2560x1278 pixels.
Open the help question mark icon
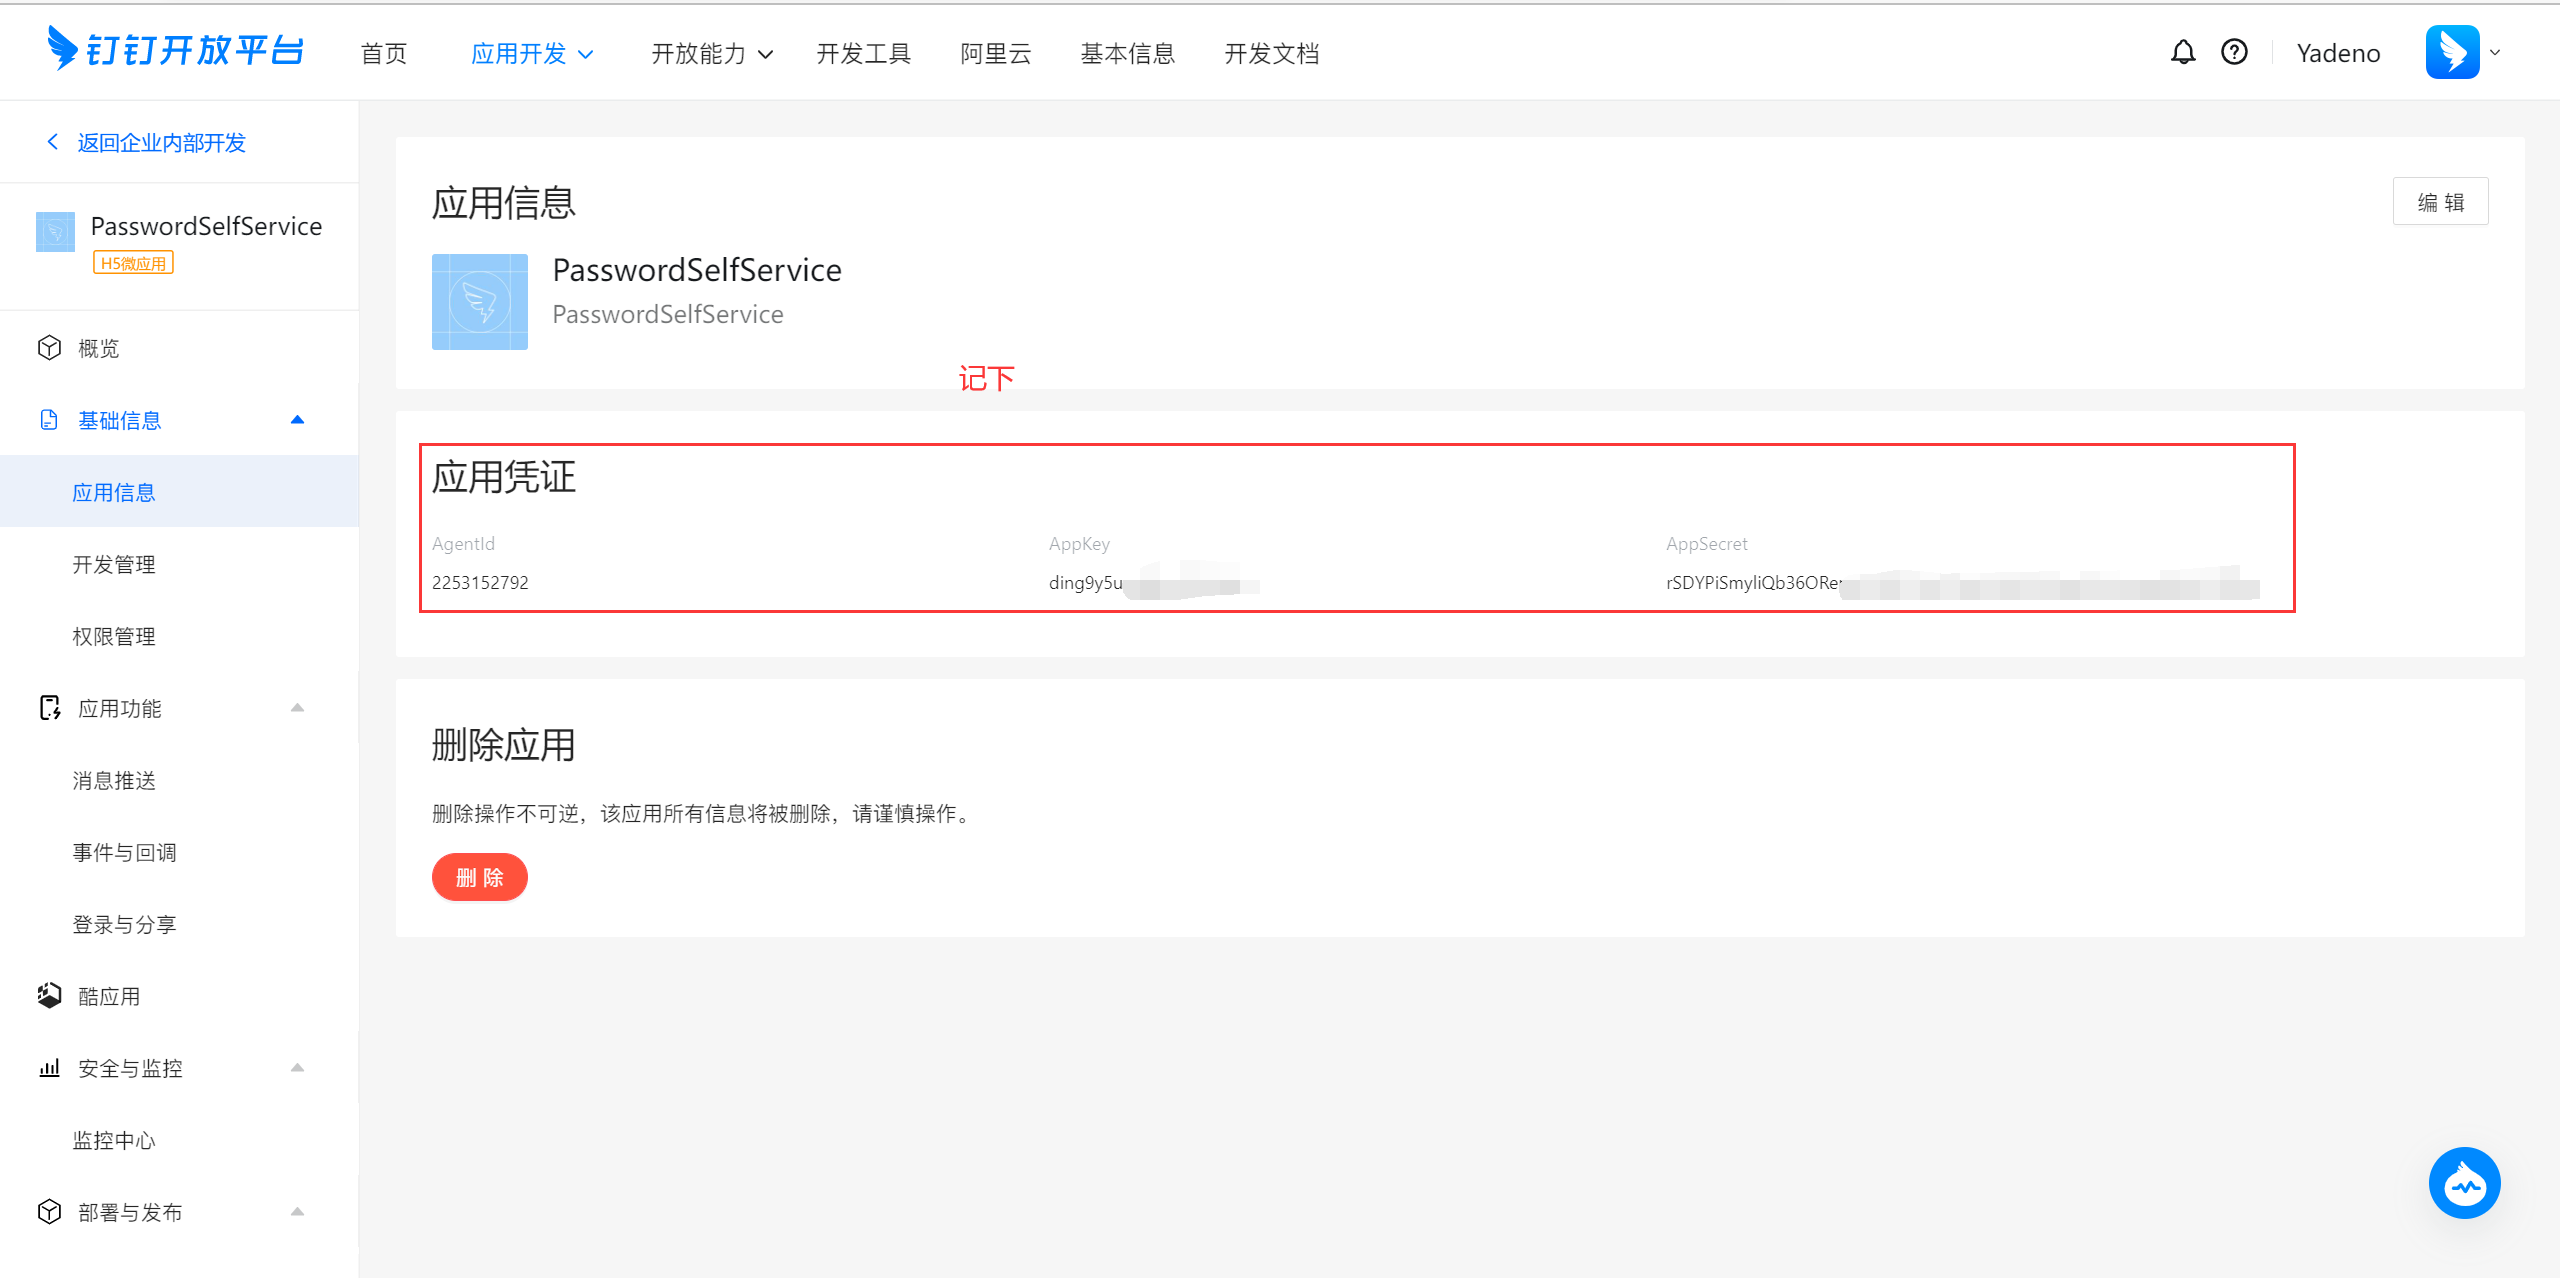pos(2234,53)
